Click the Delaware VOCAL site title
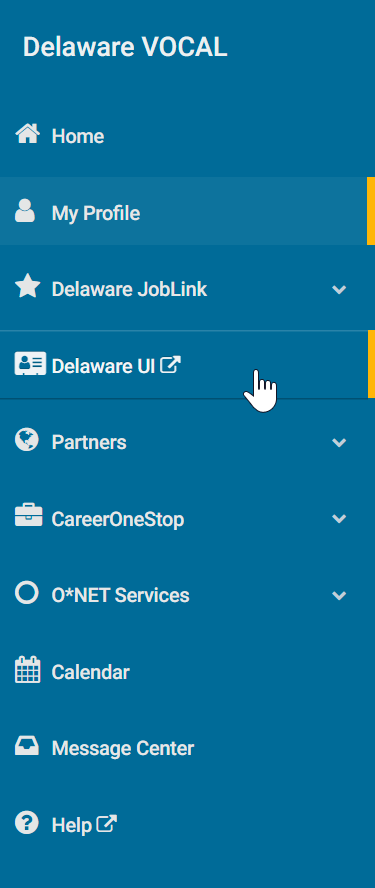Screen dimensions: 375x888 pos(125,47)
